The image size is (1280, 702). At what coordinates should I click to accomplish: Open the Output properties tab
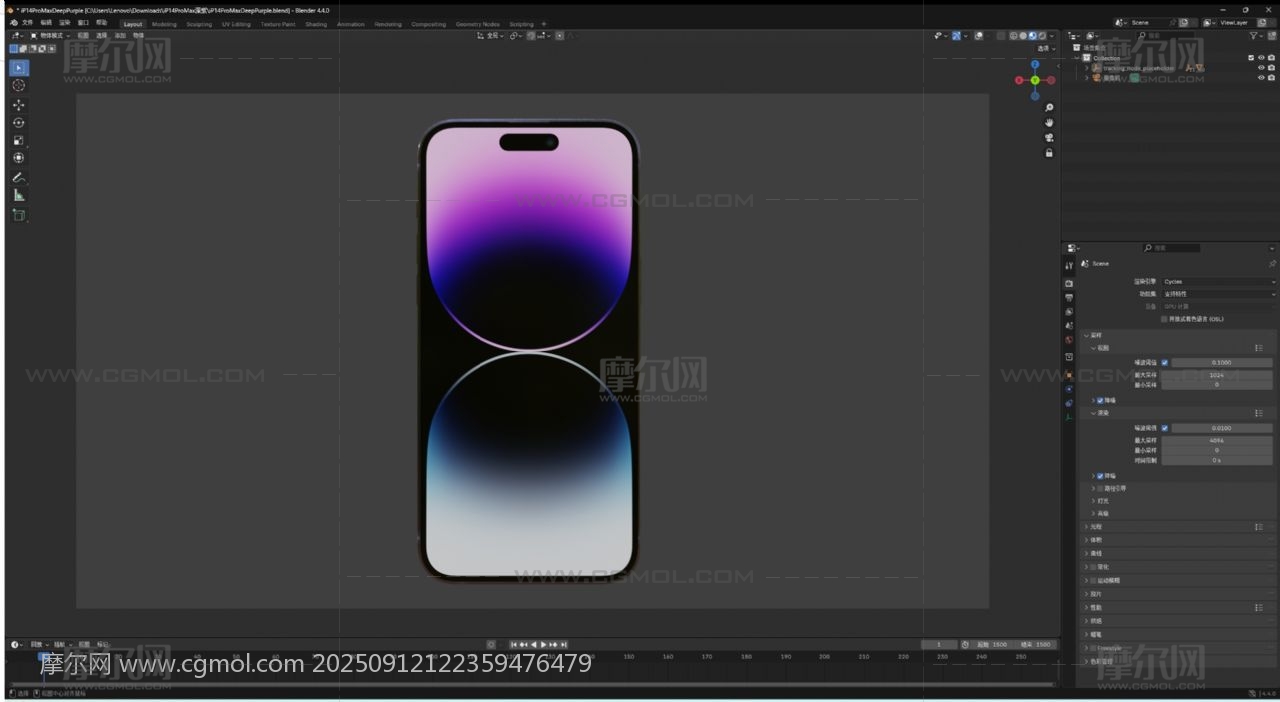(1069, 298)
